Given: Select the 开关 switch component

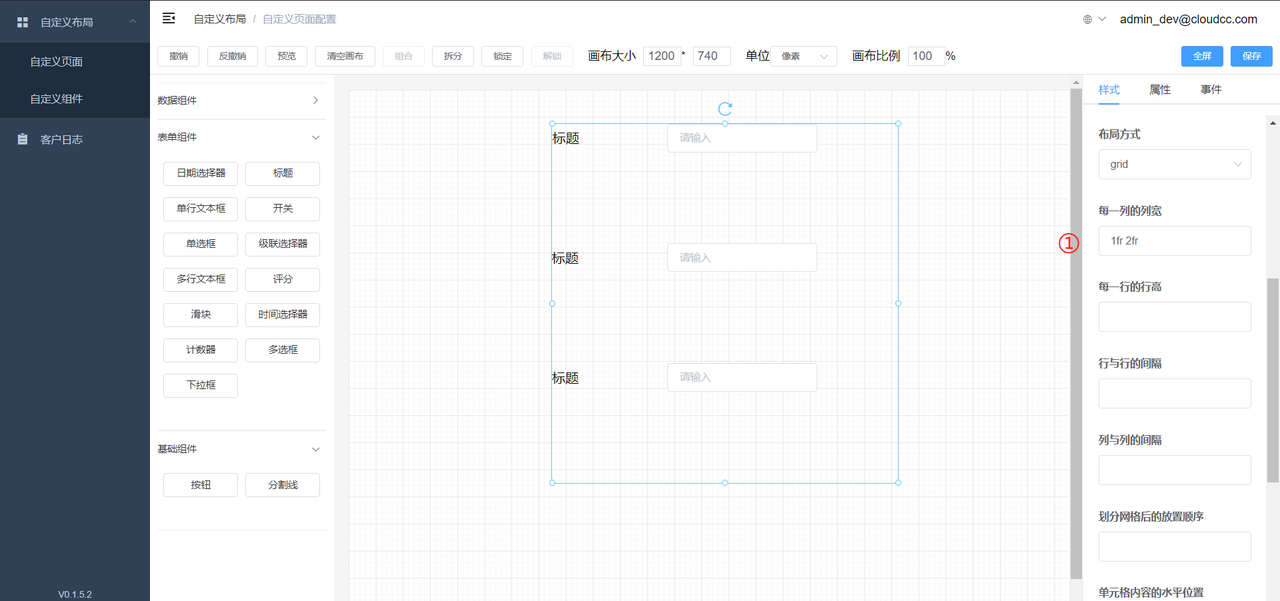Looking at the screenshot, I should [x=282, y=209].
